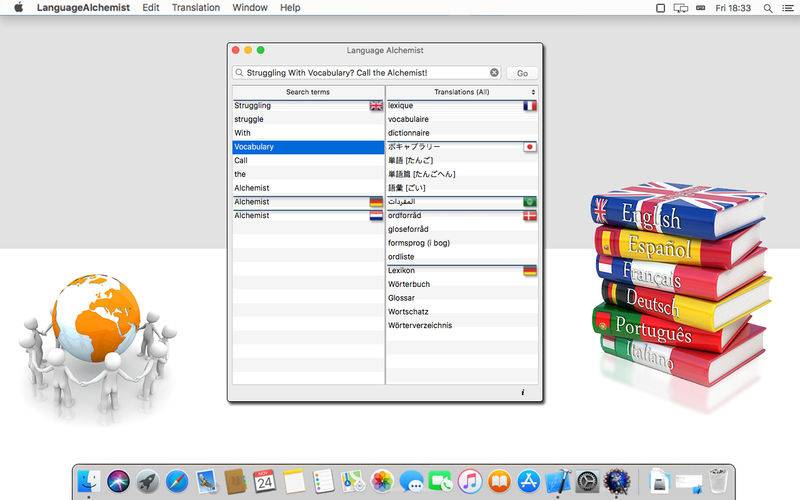Open Notes from the Dock

point(294,482)
